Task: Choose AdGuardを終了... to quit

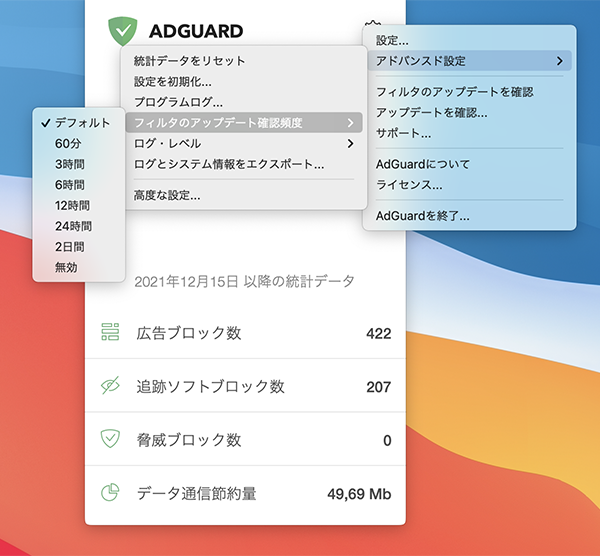Action: pos(470,216)
